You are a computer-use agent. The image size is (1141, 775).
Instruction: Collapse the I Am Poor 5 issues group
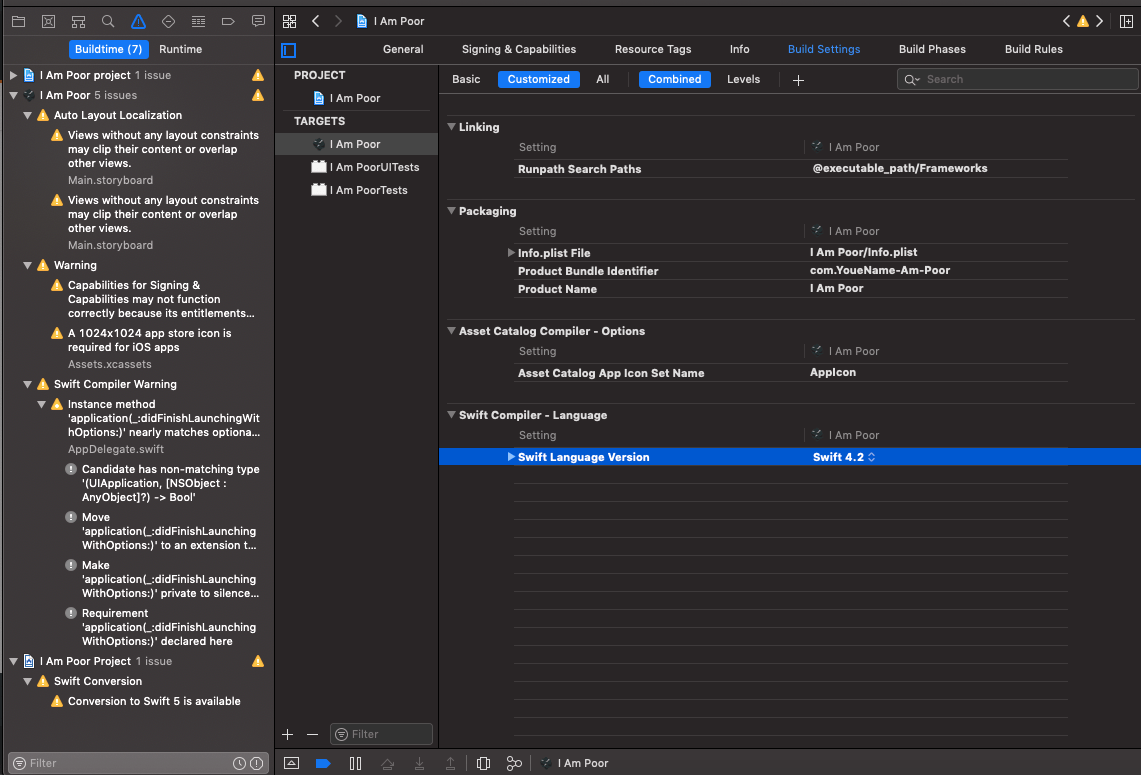click(x=13, y=95)
